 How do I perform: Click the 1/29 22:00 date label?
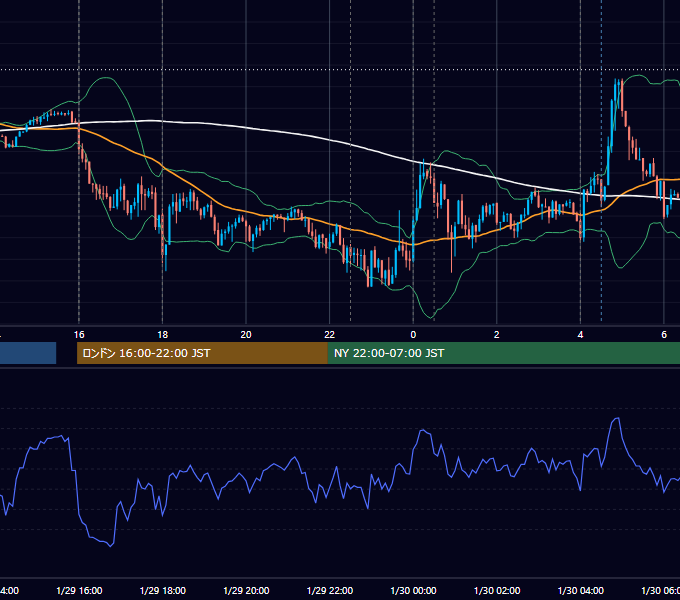click(x=330, y=590)
